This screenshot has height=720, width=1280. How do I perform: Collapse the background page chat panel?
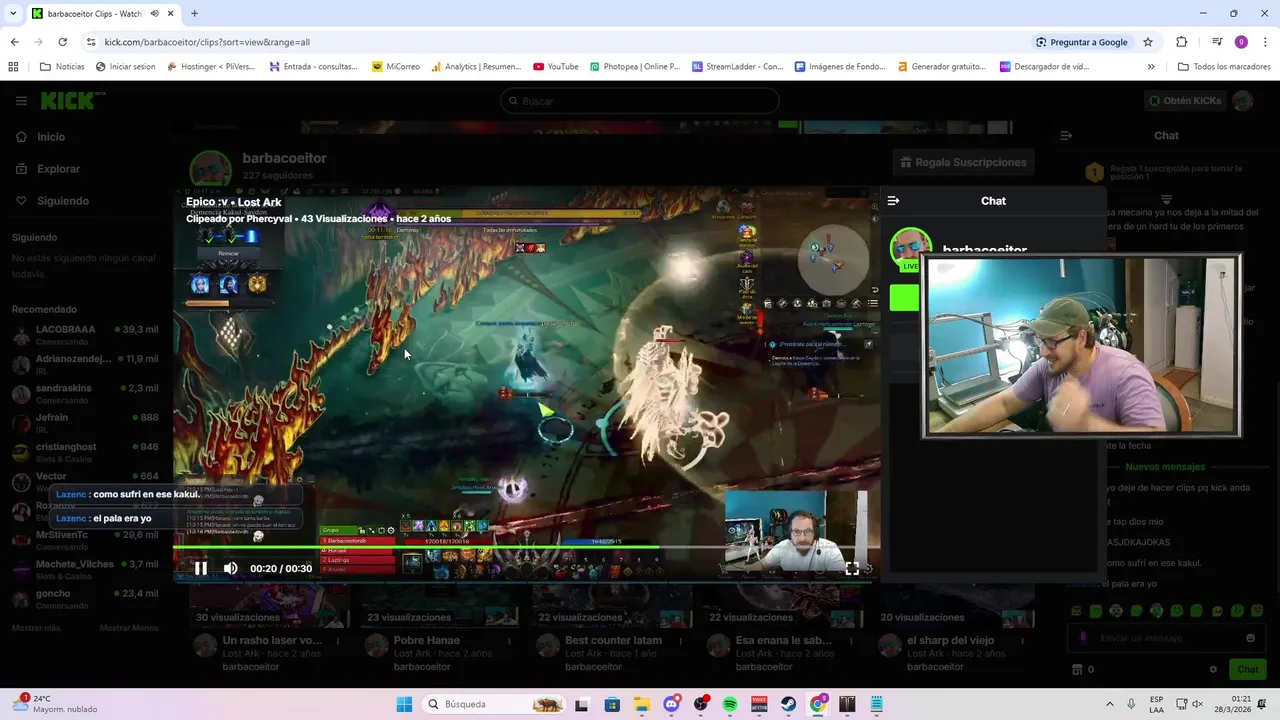click(x=1066, y=135)
